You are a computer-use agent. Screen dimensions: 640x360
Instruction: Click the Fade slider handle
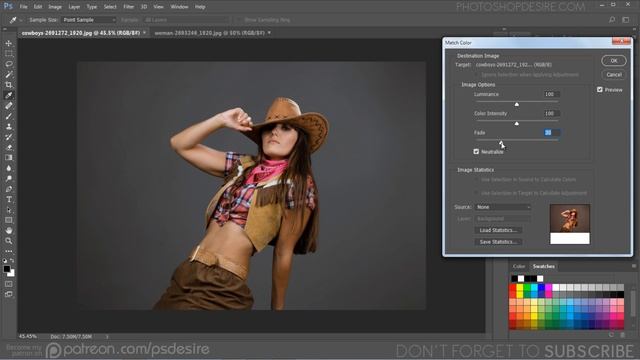click(501, 142)
